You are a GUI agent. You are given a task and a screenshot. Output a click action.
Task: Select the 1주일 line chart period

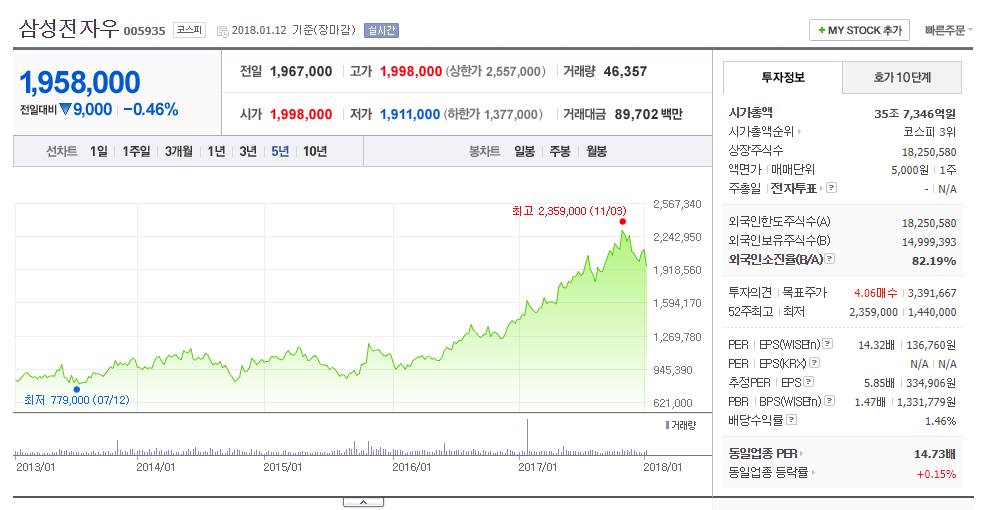pos(136,152)
